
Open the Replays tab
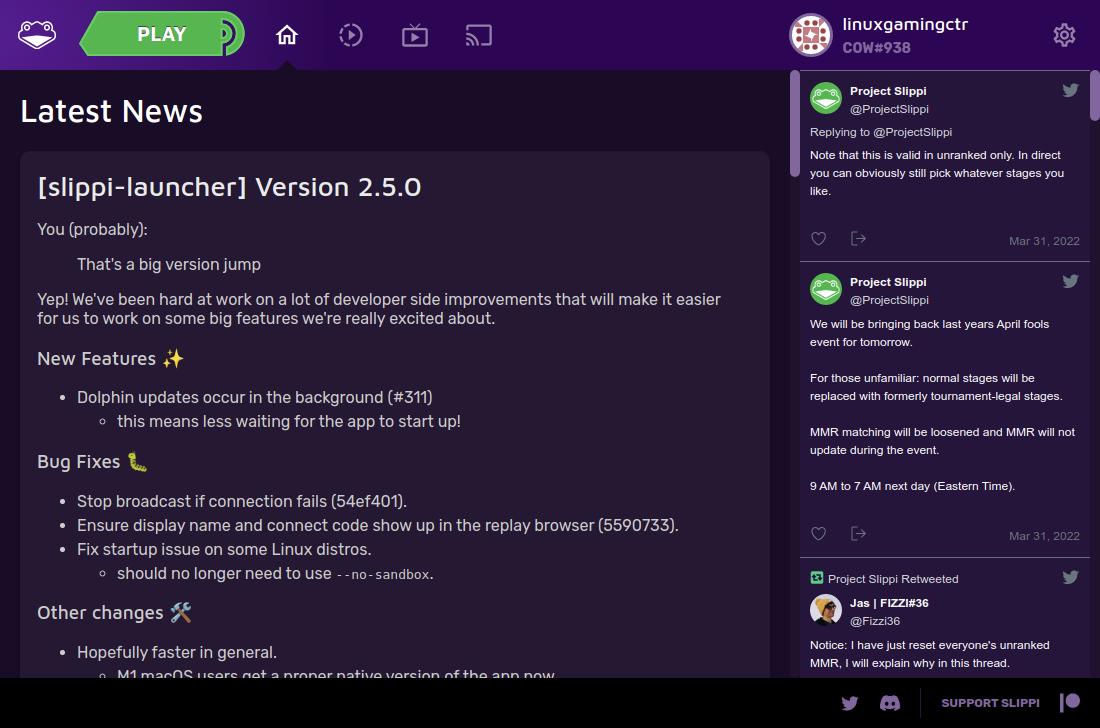pyautogui.click(x=351, y=35)
